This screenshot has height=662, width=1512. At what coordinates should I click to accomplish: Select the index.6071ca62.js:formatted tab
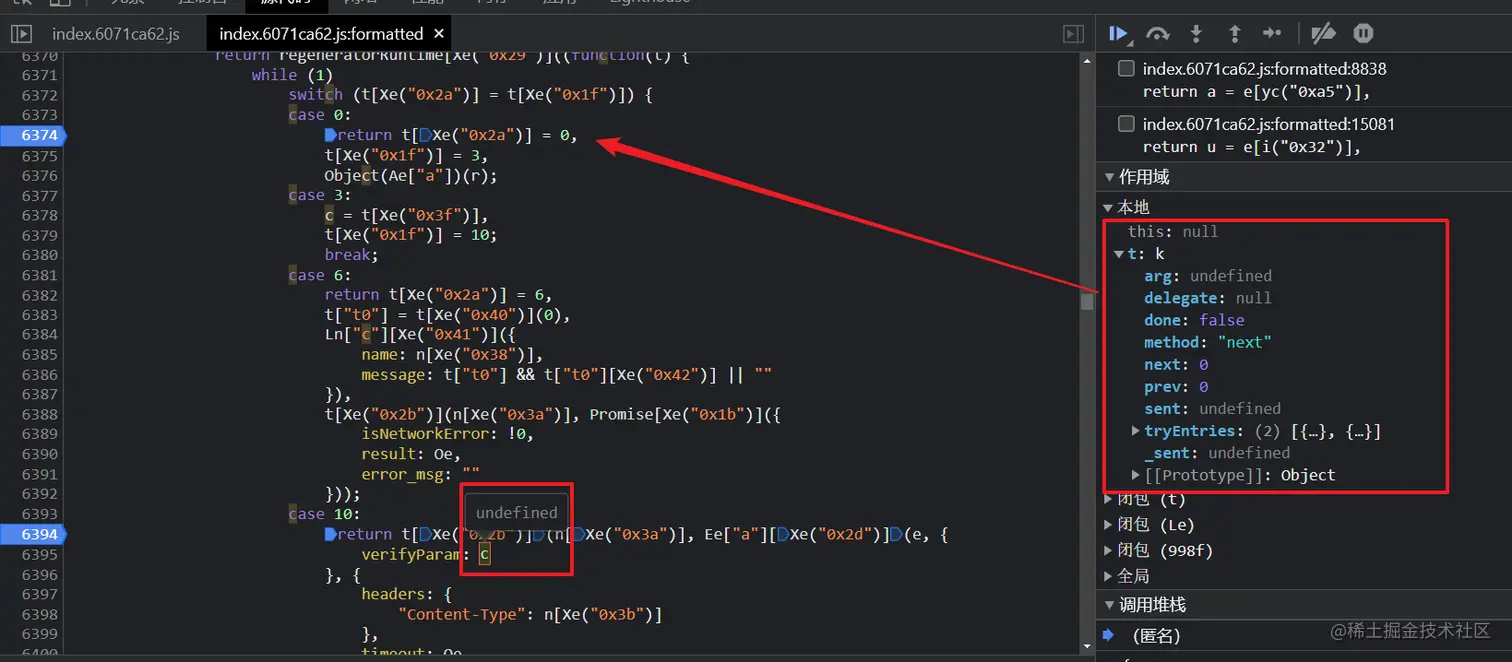click(321, 34)
